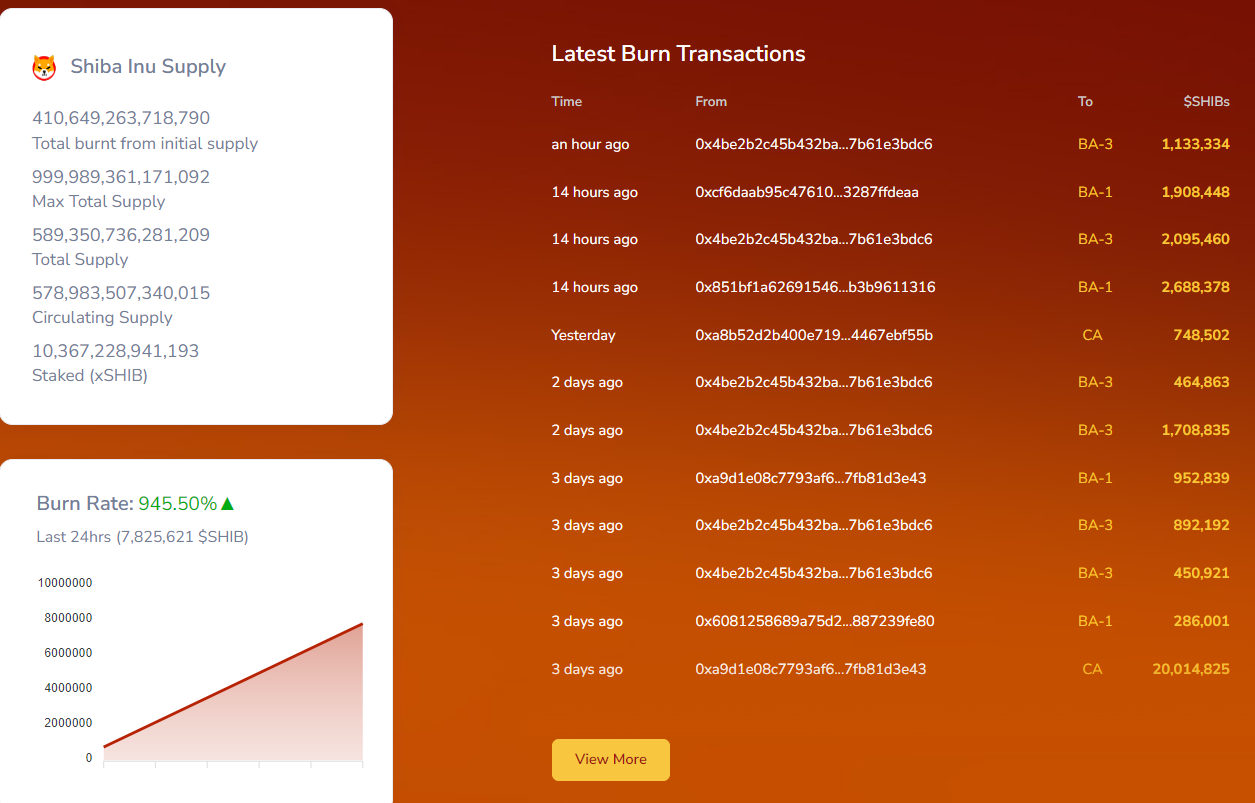Select the 748,502 burn amount

click(x=1202, y=335)
